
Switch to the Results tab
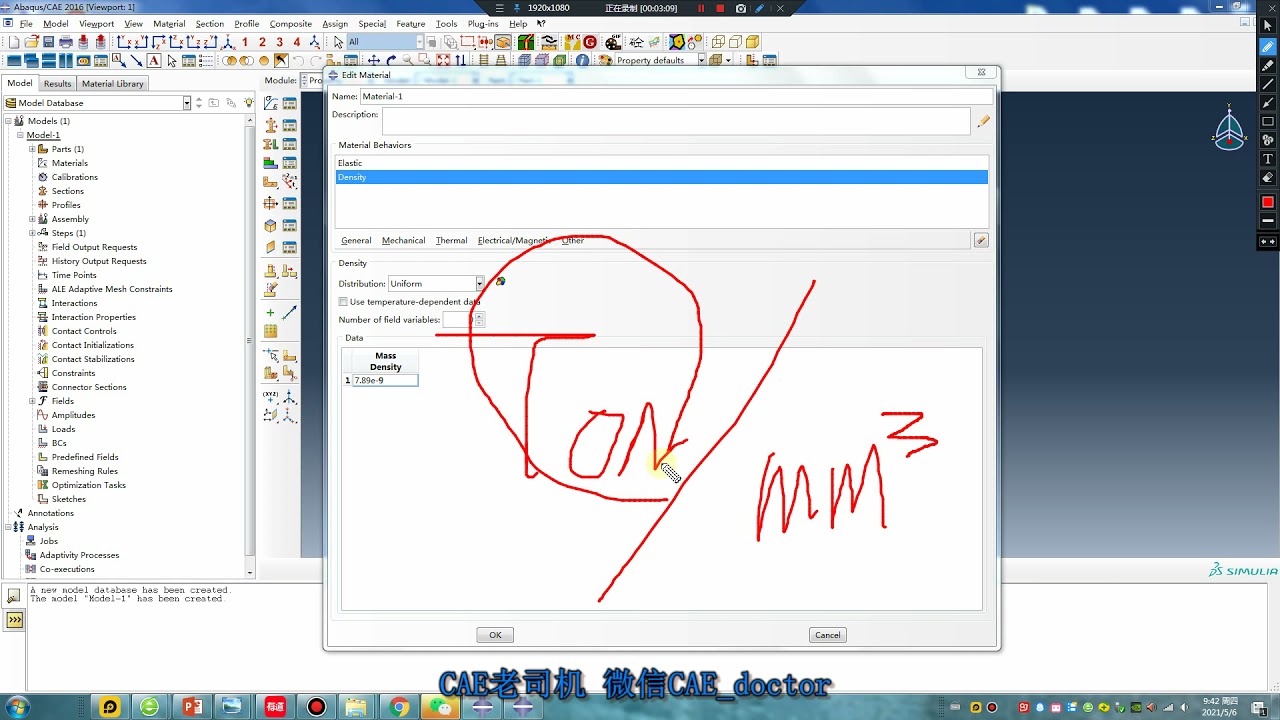pos(57,84)
